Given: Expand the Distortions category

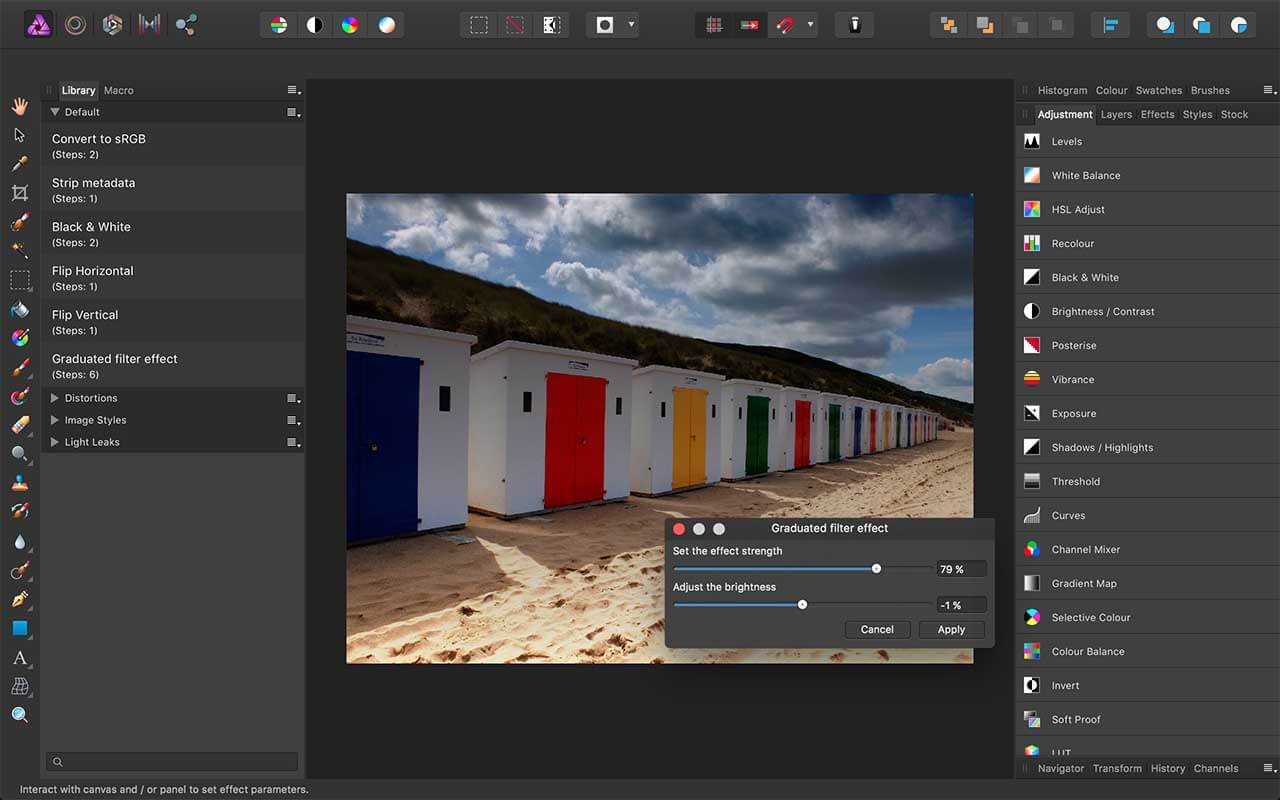Looking at the screenshot, I should [55, 398].
